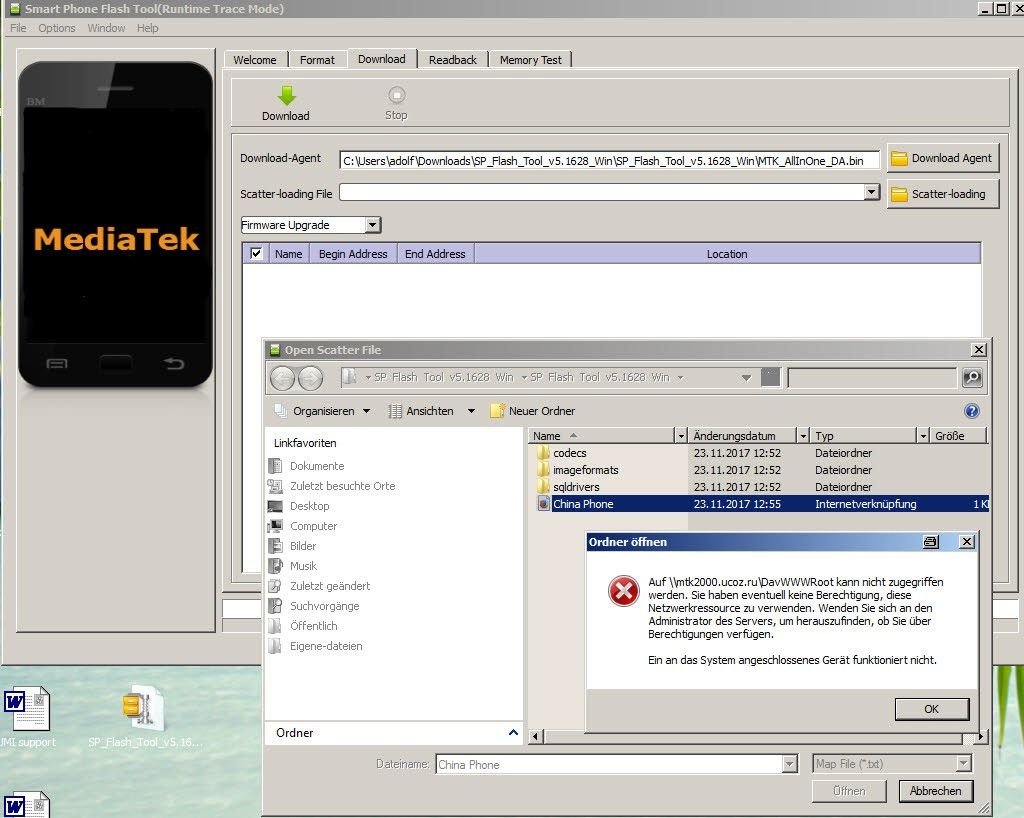Click the Suchvorgänge icon in Linkfavoriten
Image resolution: width=1024 pixels, height=818 pixels.
pyautogui.click(x=275, y=606)
